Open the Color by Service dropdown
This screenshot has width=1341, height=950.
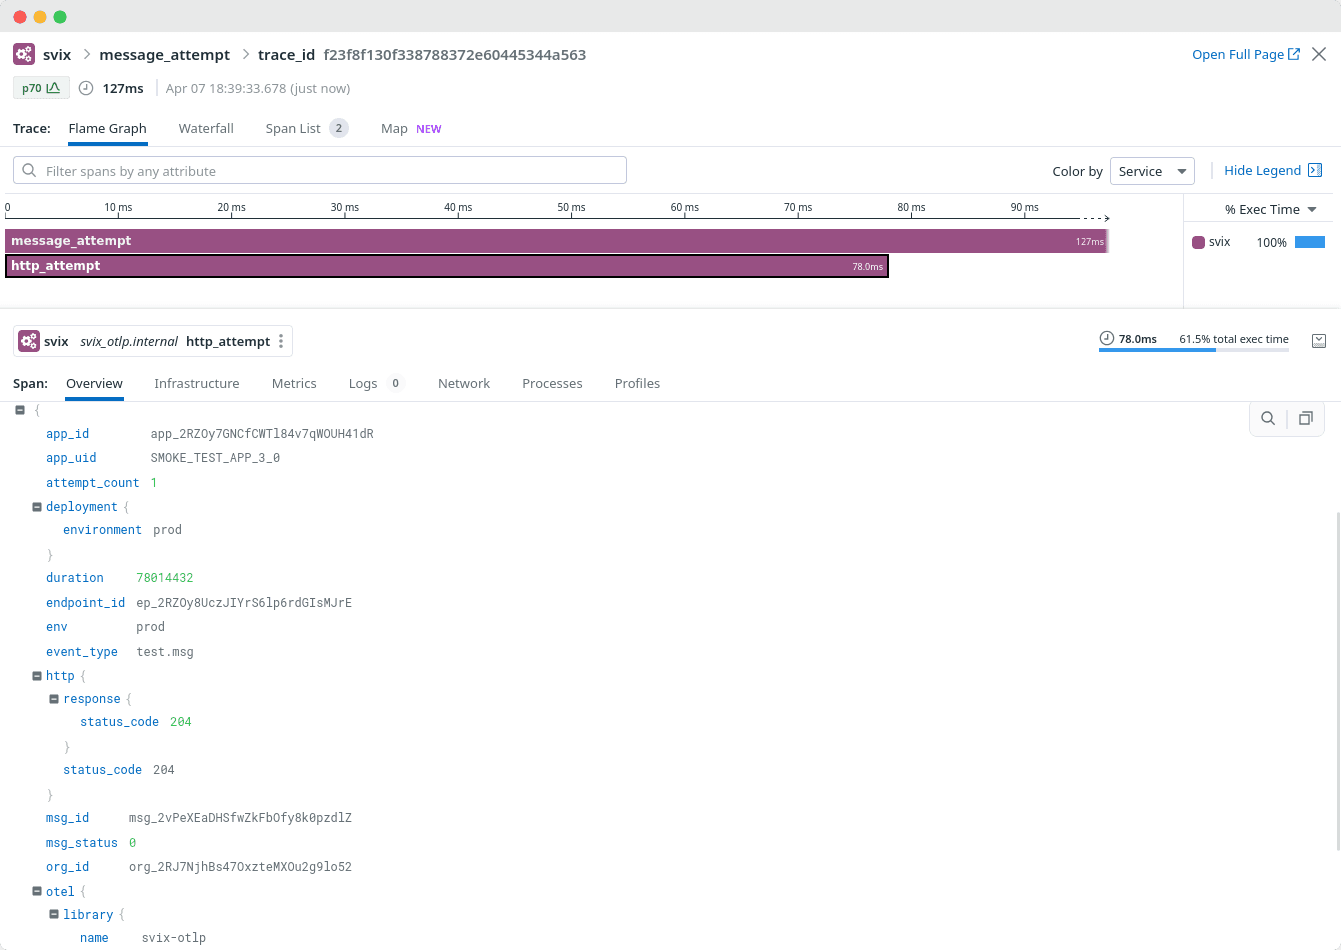point(1152,171)
